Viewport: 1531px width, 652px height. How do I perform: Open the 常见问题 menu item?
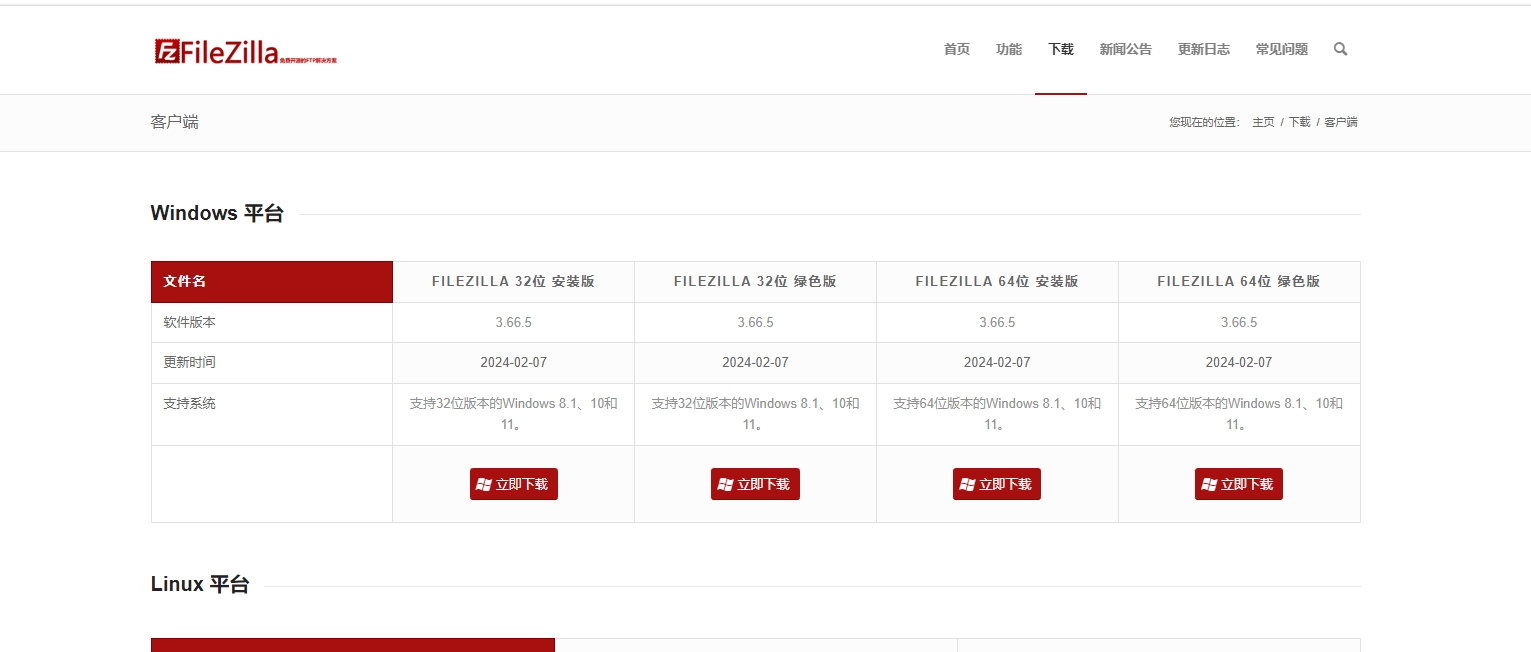1282,49
